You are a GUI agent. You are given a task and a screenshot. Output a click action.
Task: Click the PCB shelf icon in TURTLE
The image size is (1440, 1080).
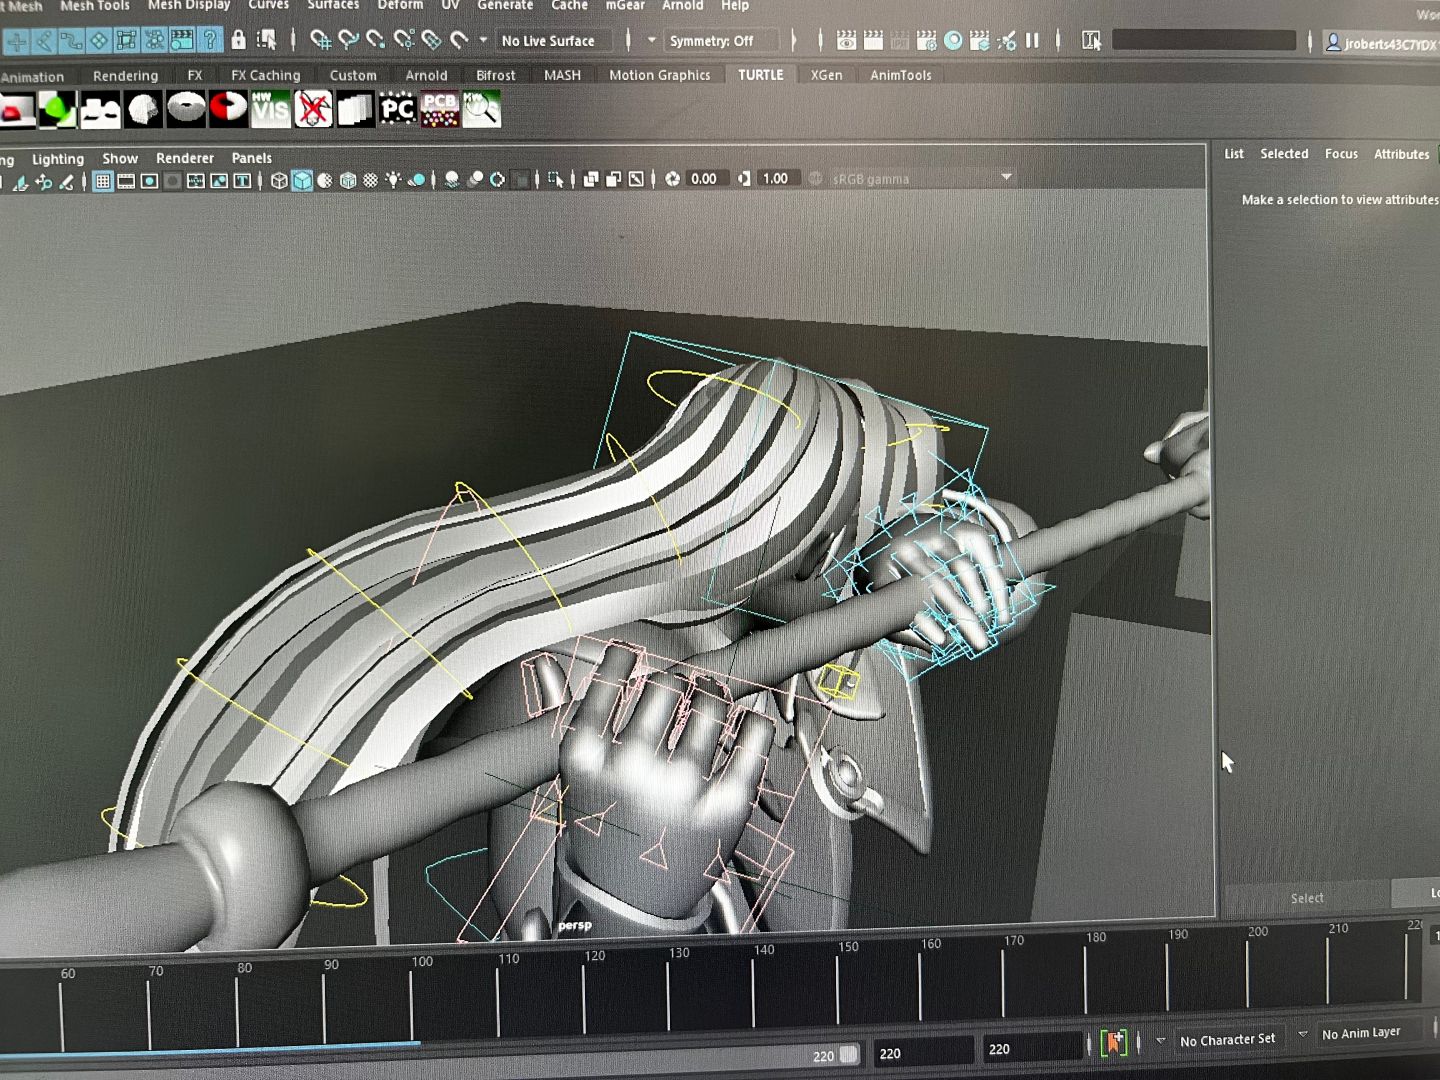(x=439, y=109)
